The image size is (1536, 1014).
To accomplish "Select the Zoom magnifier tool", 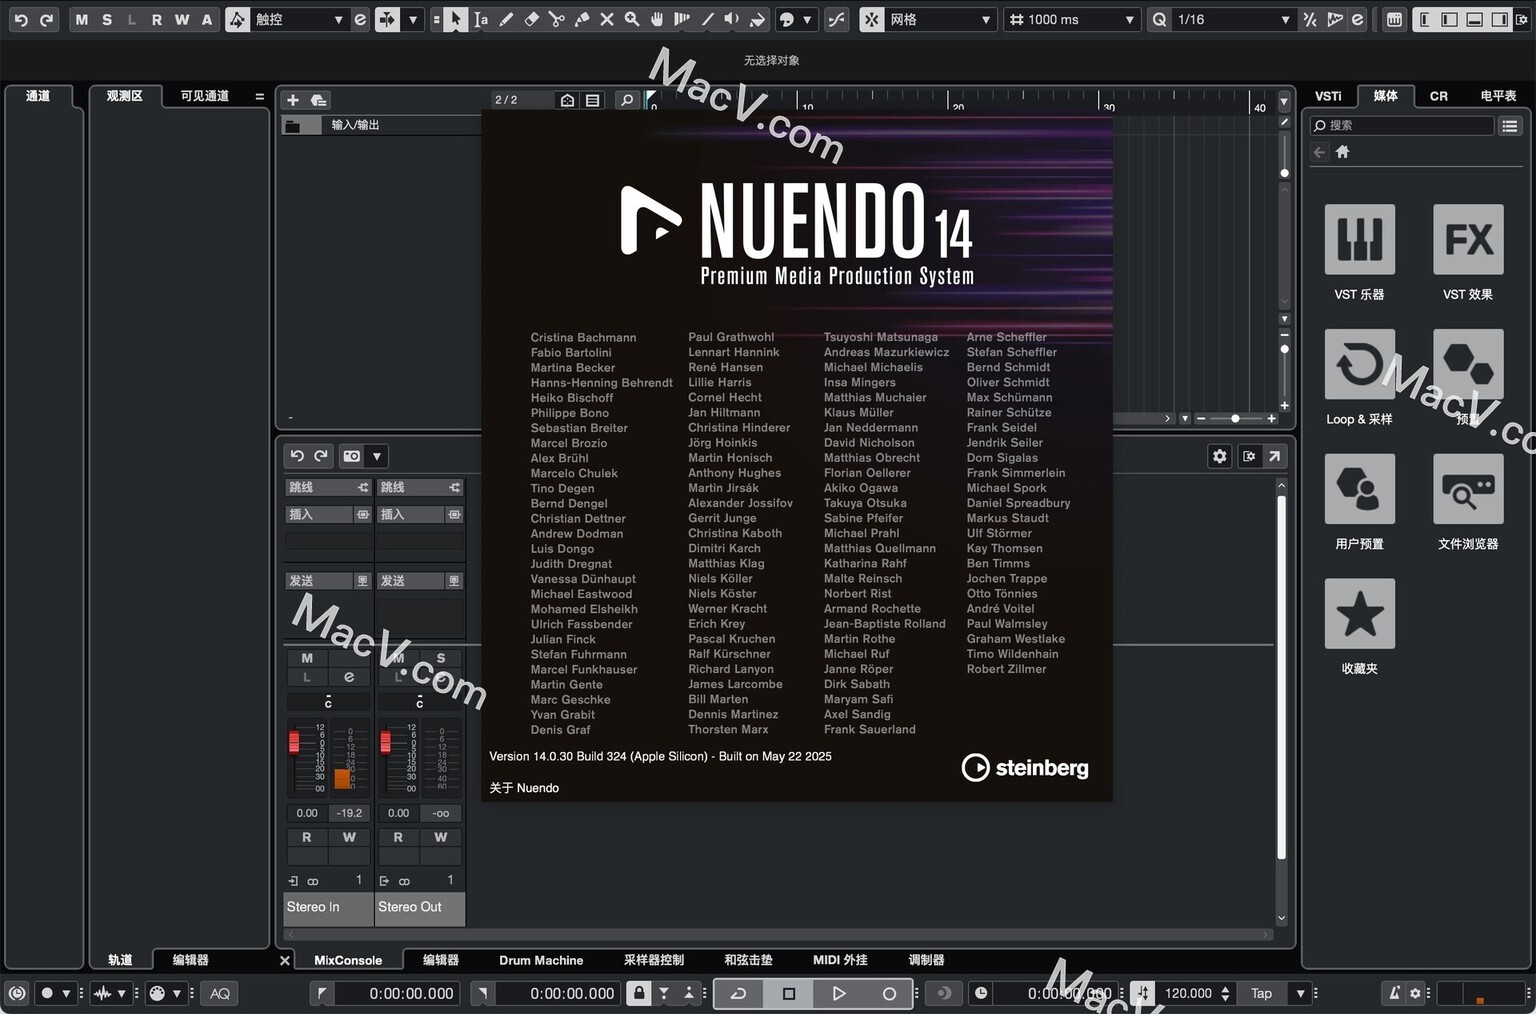I will 631,19.
